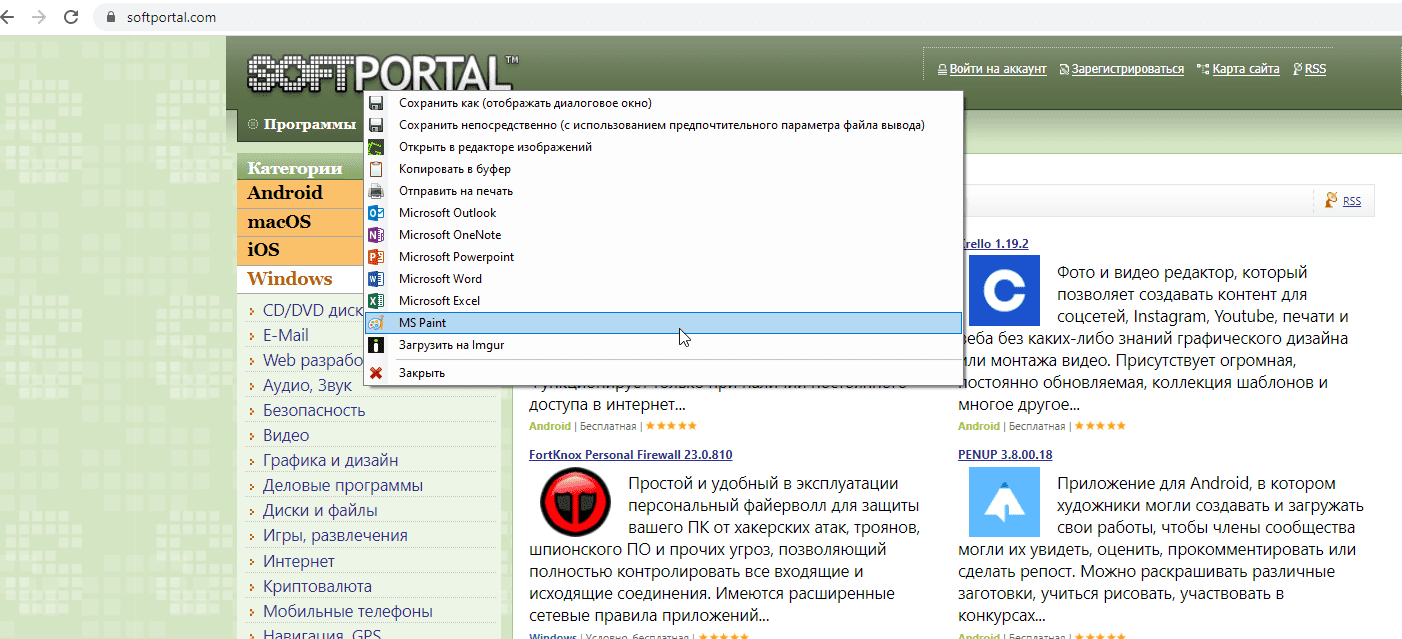Image resolution: width=1402 pixels, height=639 pixels.
Task: Open the 'Криптовалюта' category
Action: pyautogui.click(x=317, y=586)
